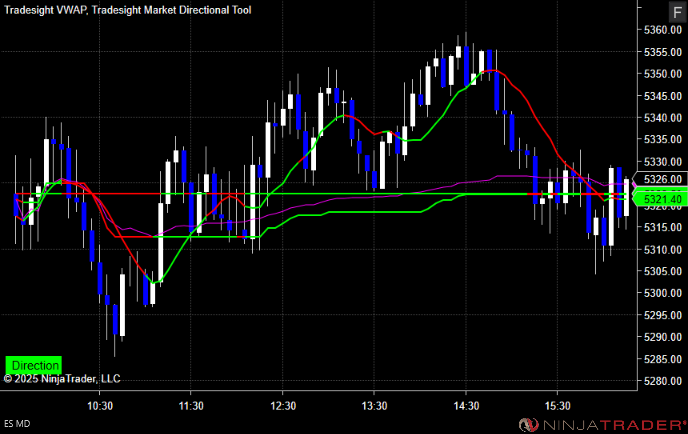
Task: Click the 5315.00 price axis label
Action: (663, 227)
